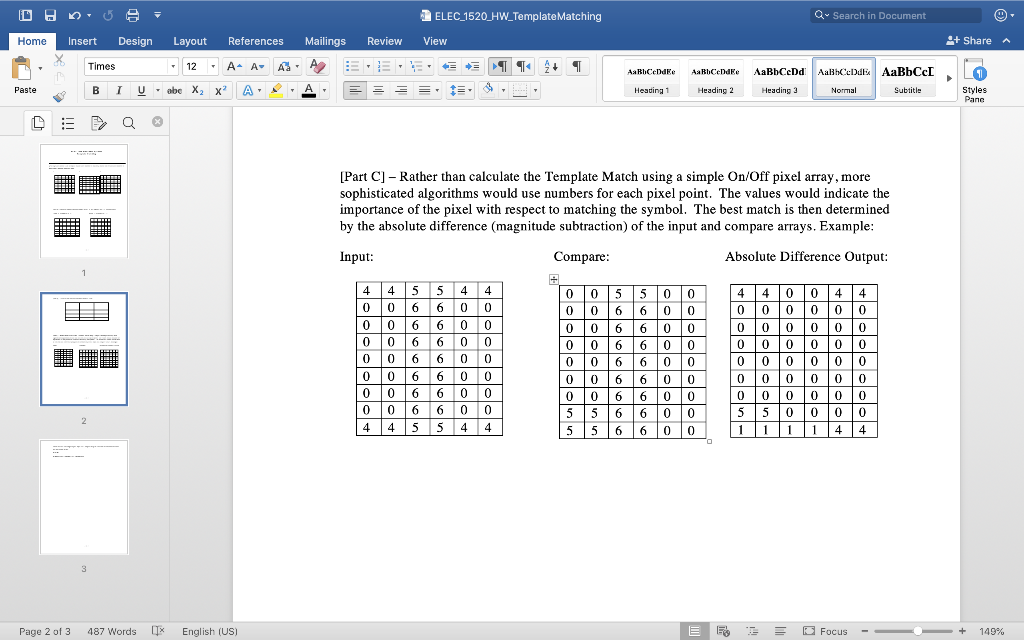Open the Styles Pane

tap(974, 80)
